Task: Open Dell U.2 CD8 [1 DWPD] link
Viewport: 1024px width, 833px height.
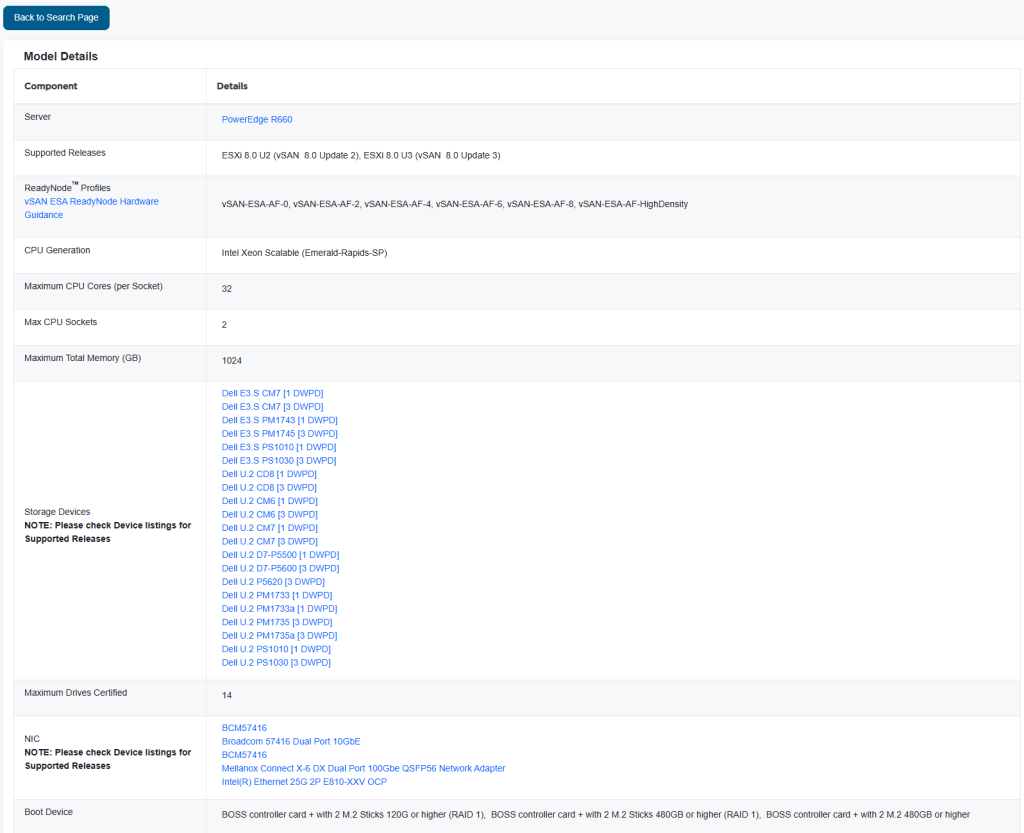Action: [269, 474]
